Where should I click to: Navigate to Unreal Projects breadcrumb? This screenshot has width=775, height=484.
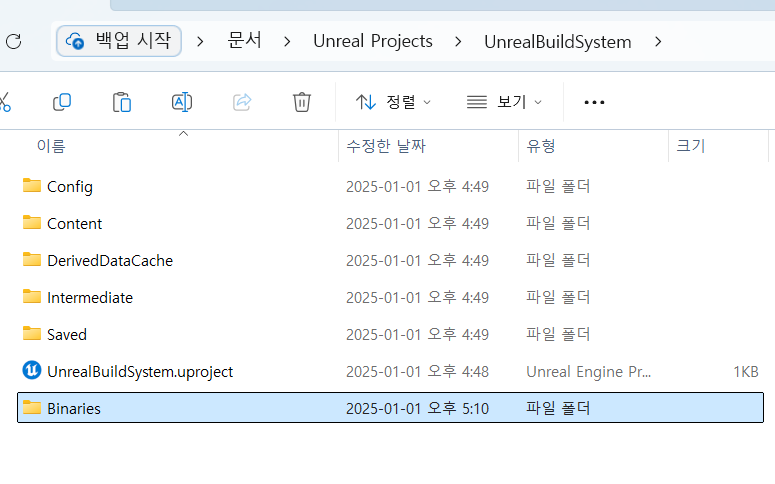click(373, 41)
